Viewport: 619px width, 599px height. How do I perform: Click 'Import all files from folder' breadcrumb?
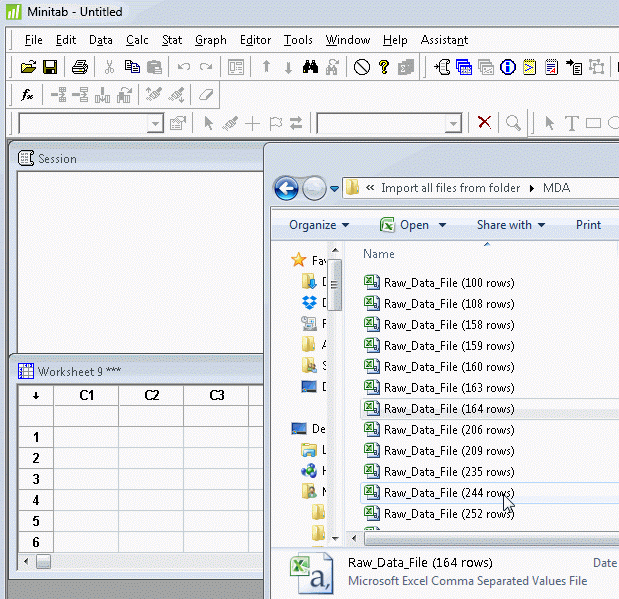tap(450, 188)
